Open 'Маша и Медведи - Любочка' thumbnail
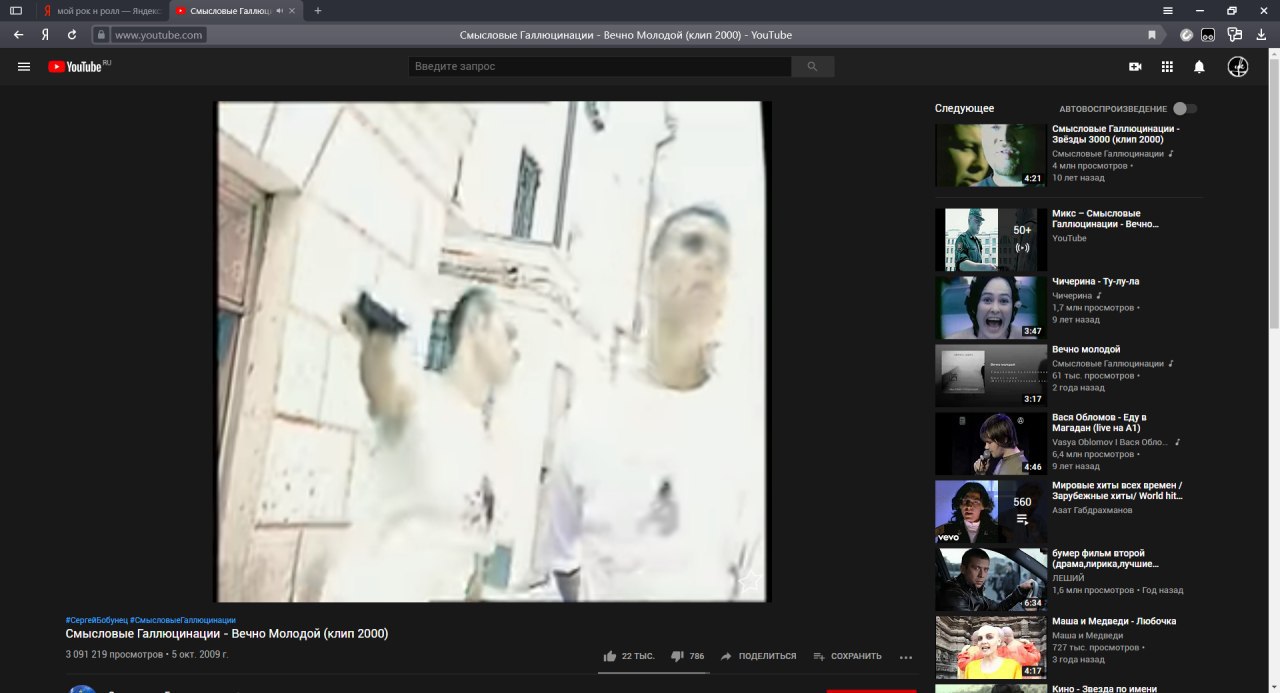The image size is (1280, 693). [990, 647]
